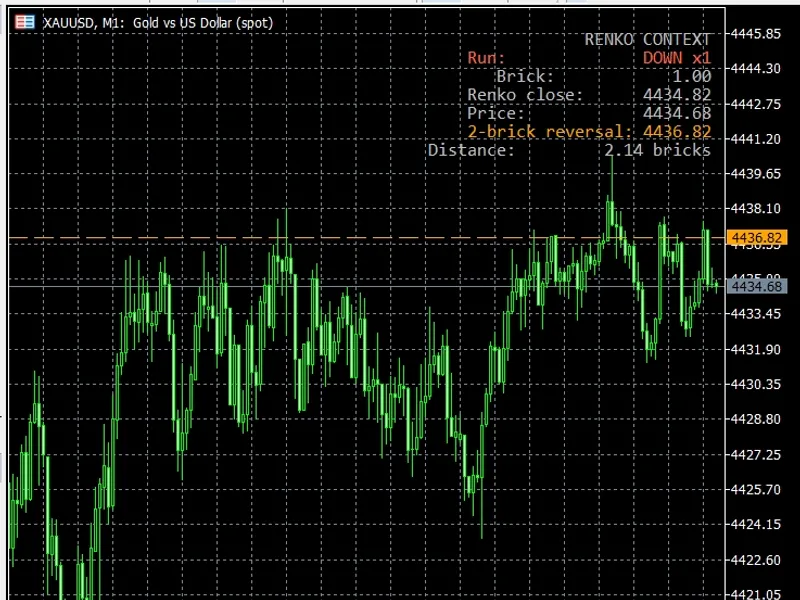Image resolution: width=800 pixels, height=600 pixels.
Task: Click the chart icon beside XAUUSD title
Action: (x=24, y=22)
